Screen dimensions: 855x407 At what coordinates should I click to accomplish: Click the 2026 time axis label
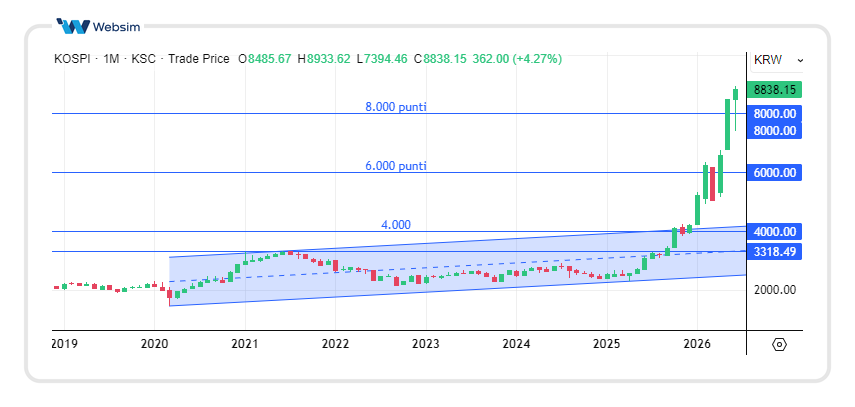pyautogui.click(x=697, y=344)
